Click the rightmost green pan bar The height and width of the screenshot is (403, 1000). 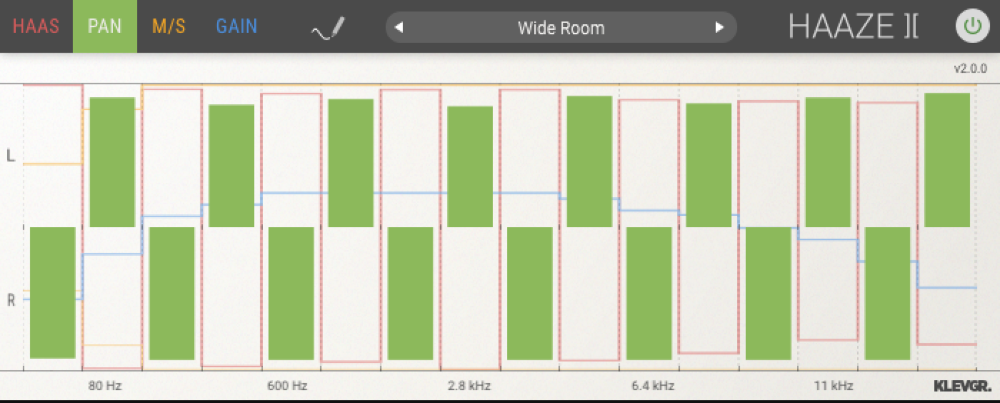click(947, 160)
